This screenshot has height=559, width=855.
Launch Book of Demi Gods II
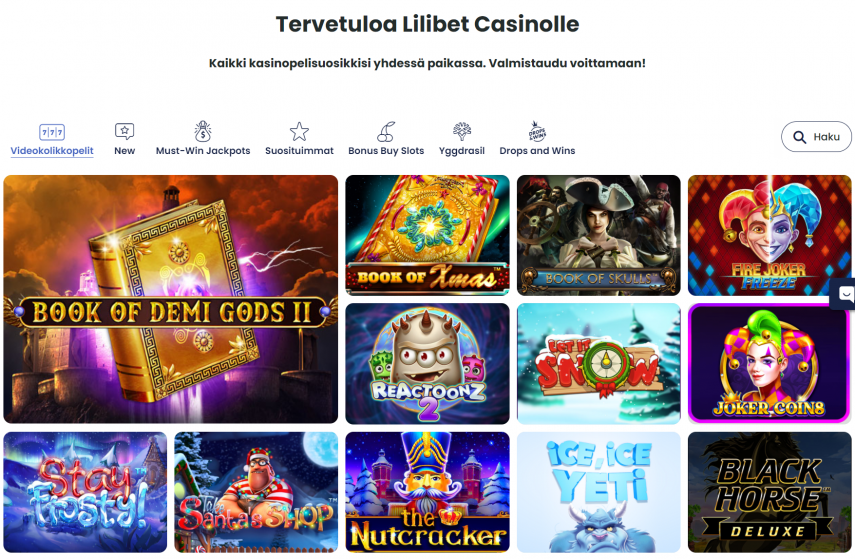pos(171,299)
